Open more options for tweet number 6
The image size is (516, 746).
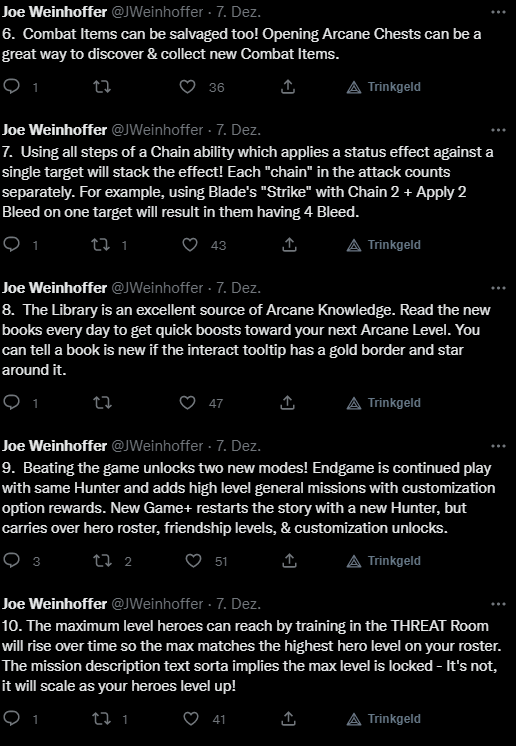pyautogui.click(x=498, y=12)
